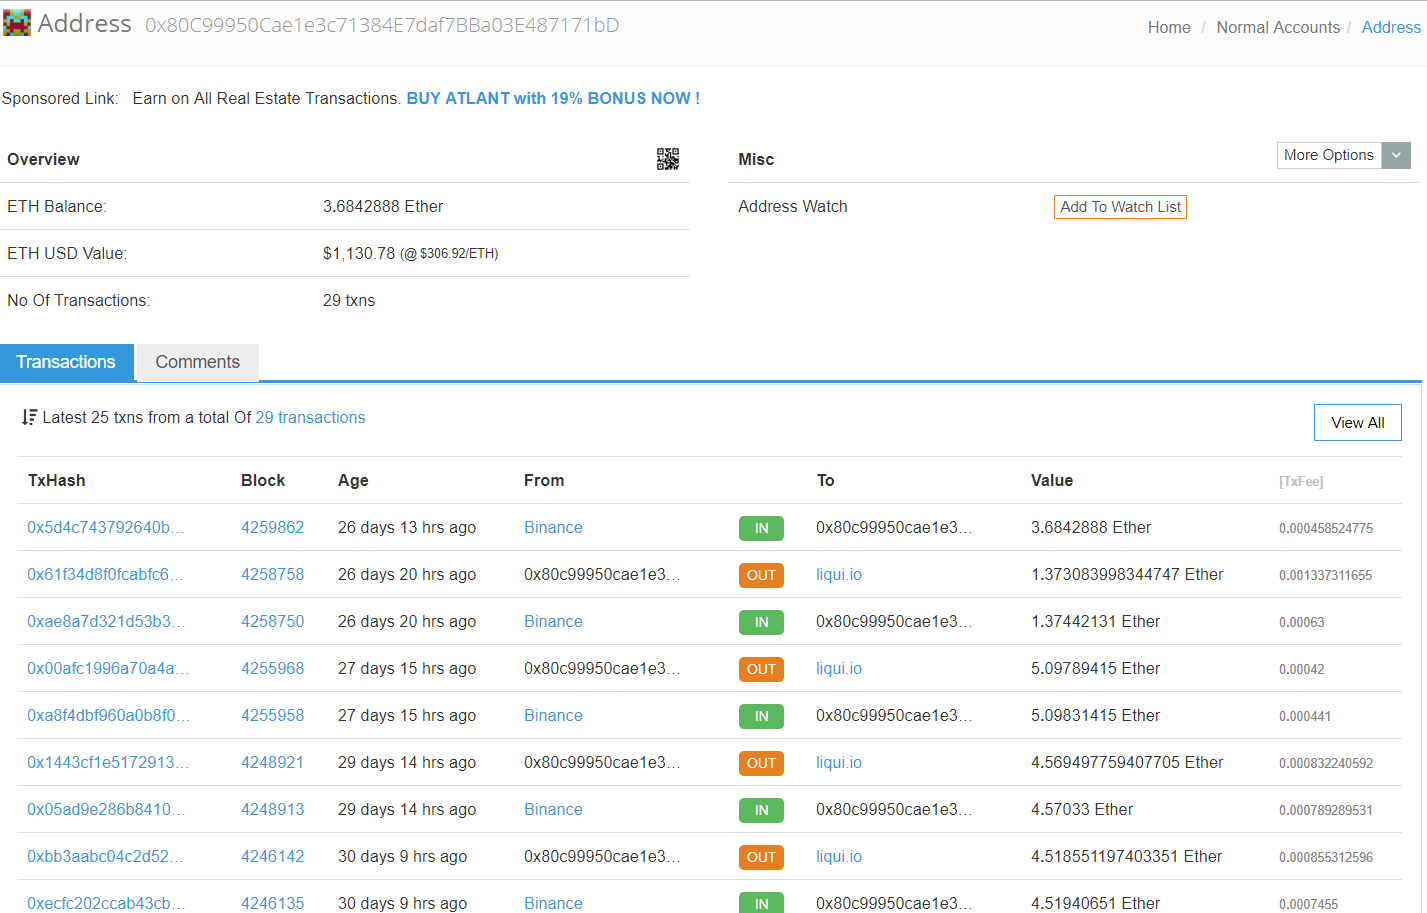Image resolution: width=1427 pixels, height=913 pixels.
Task: Open transaction 0x61f34d8f0fcabfc6
Action: (x=105, y=574)
